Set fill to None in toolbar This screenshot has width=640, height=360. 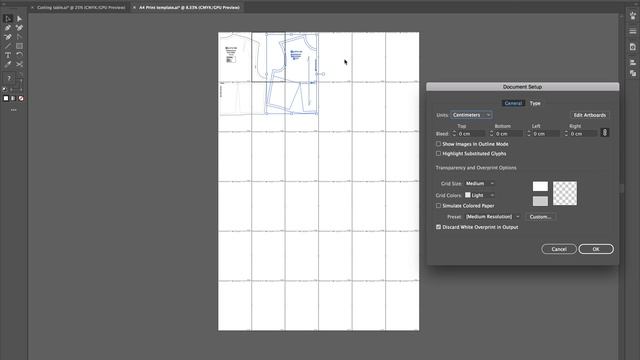point(21,98)
